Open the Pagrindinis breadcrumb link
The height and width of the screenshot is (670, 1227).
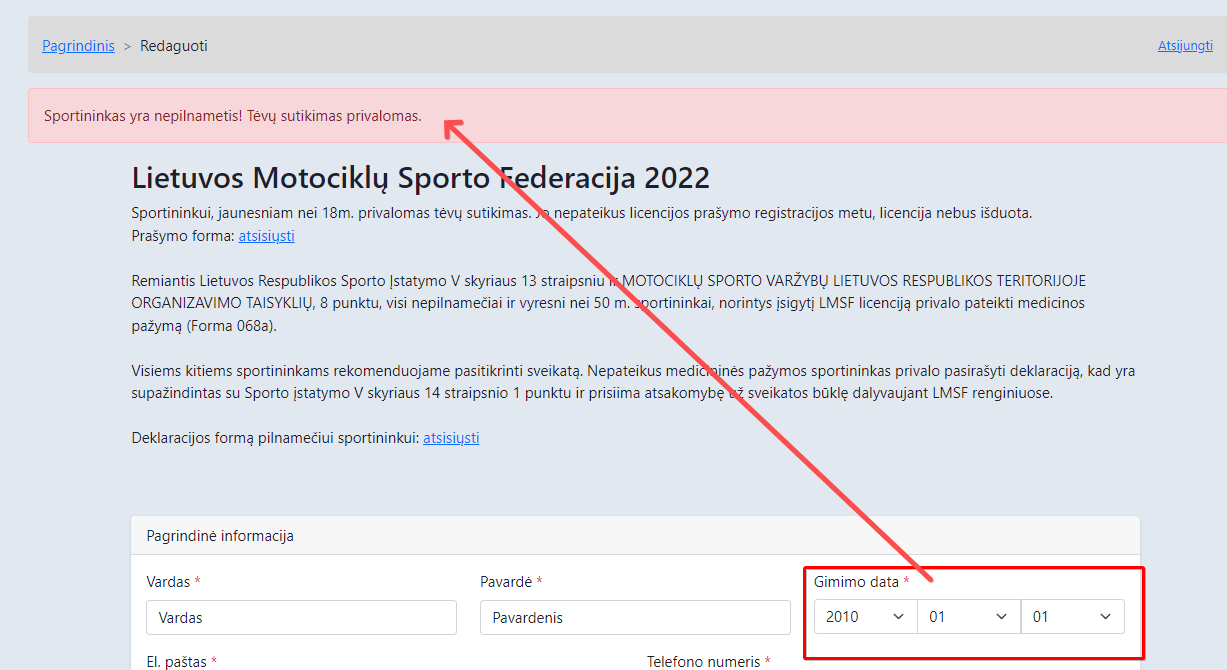click(x=78, y=46)
